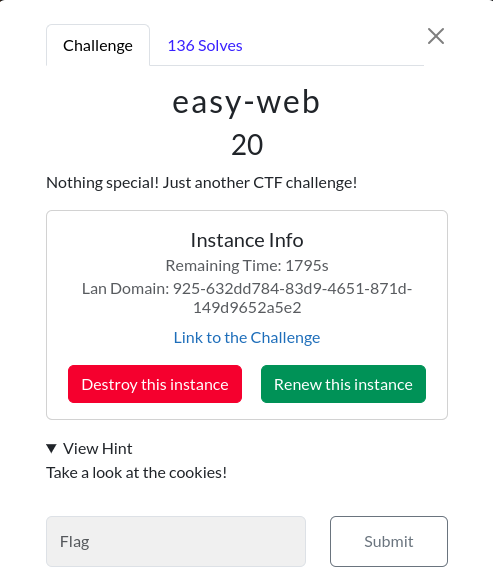Click the green Renew this instance button
Image resolution: width=493 pixels, height=586 pixels.
click(343, 384)
